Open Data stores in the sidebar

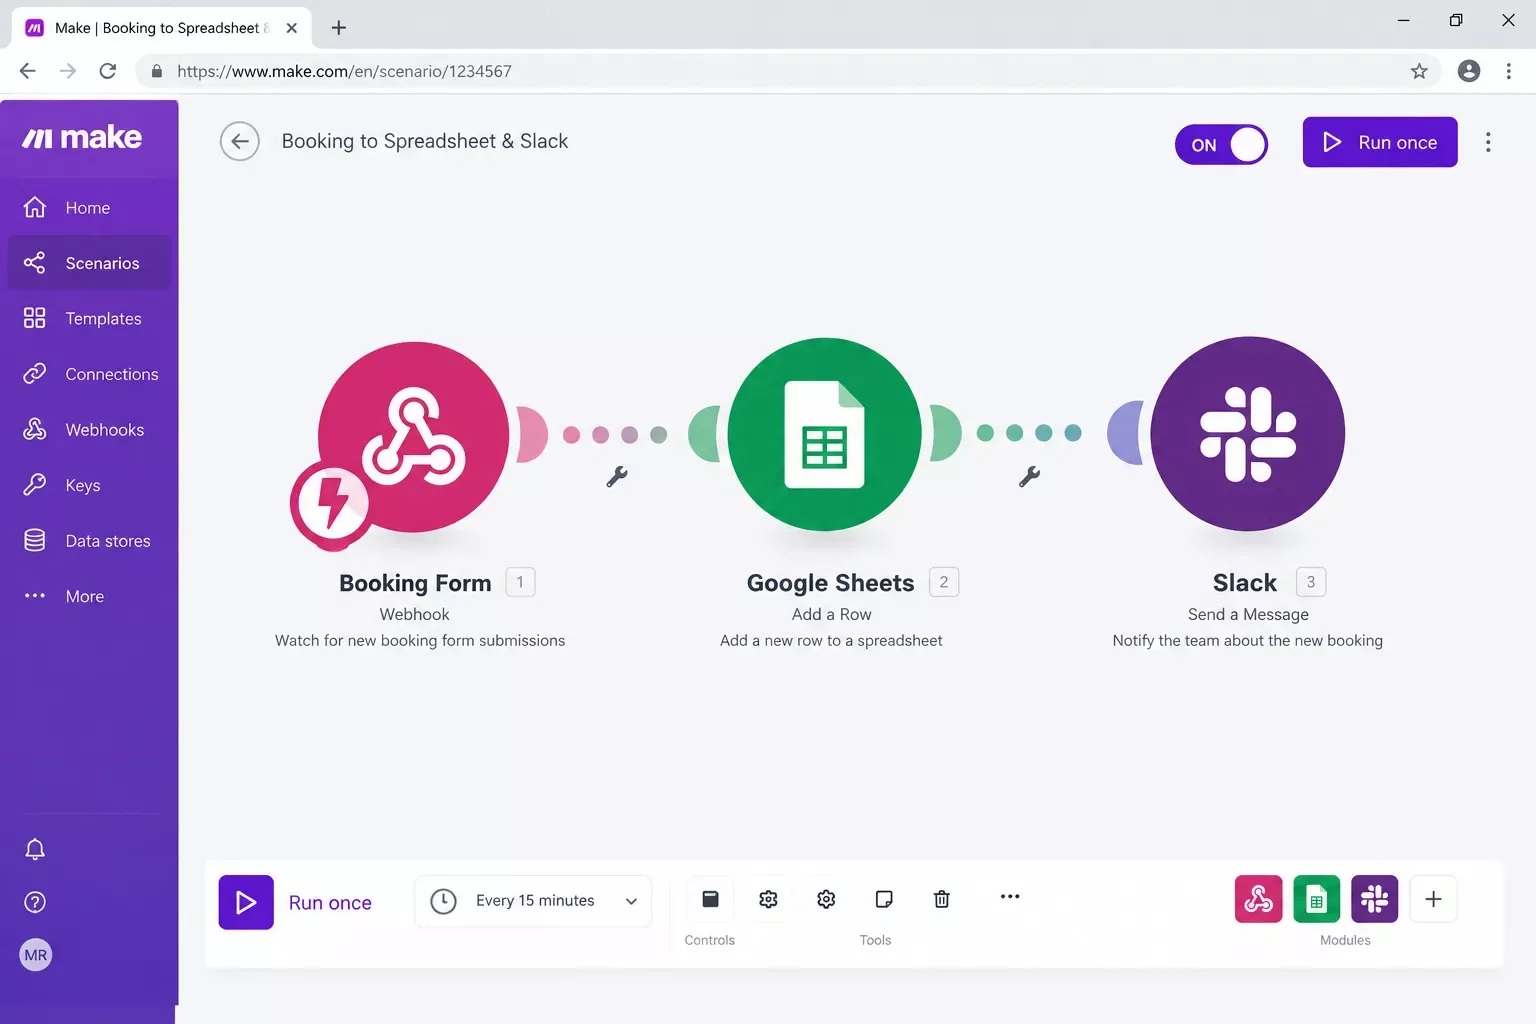(x=90, y=541)
